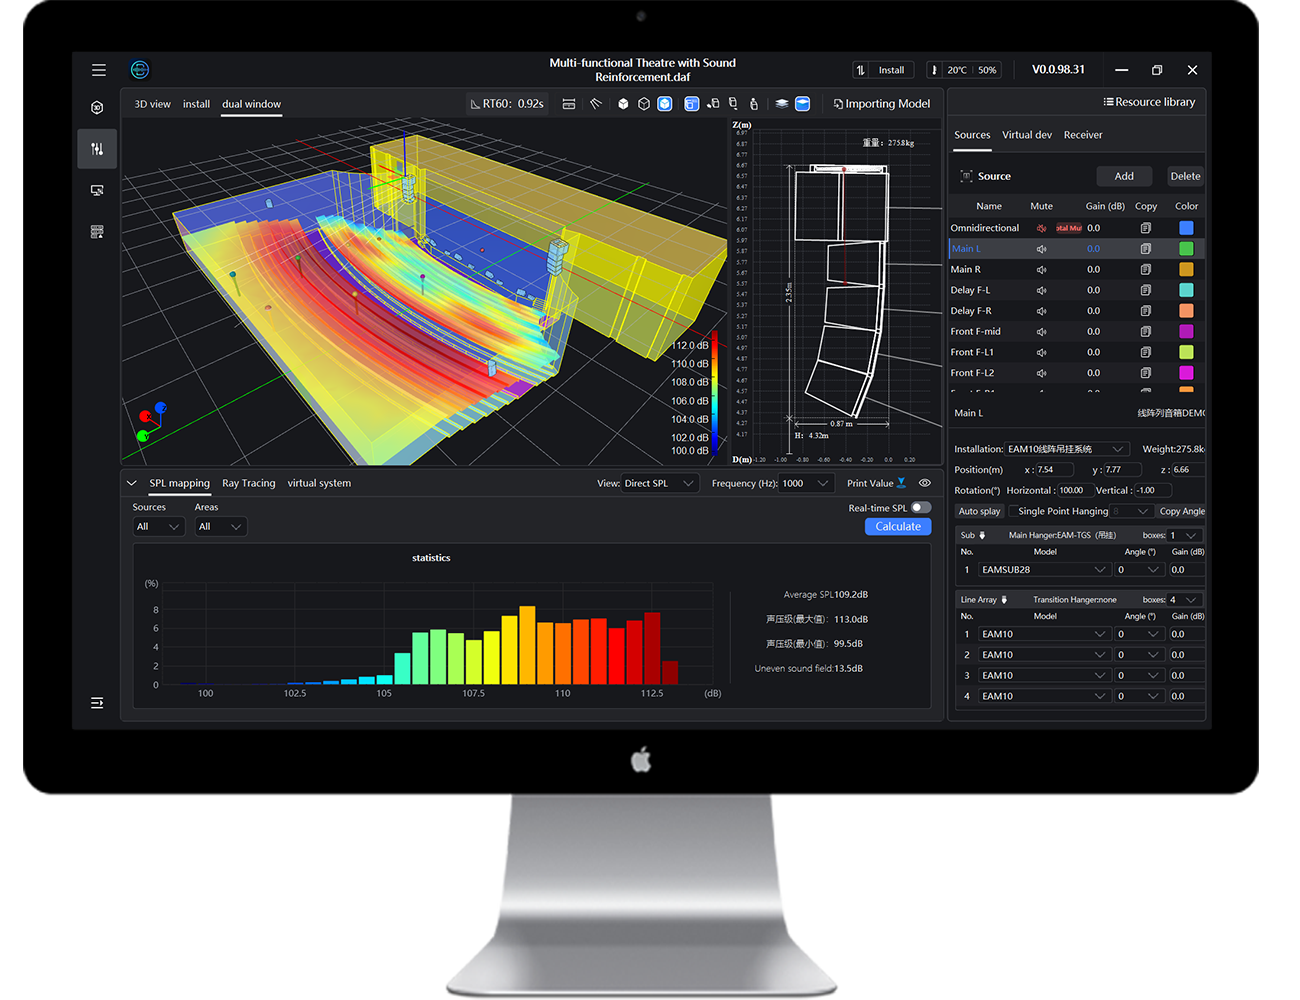Select the mixer sliders icon in left sidebar
This screenshot has height=1000, width=1300.
(x=97, y=149)
